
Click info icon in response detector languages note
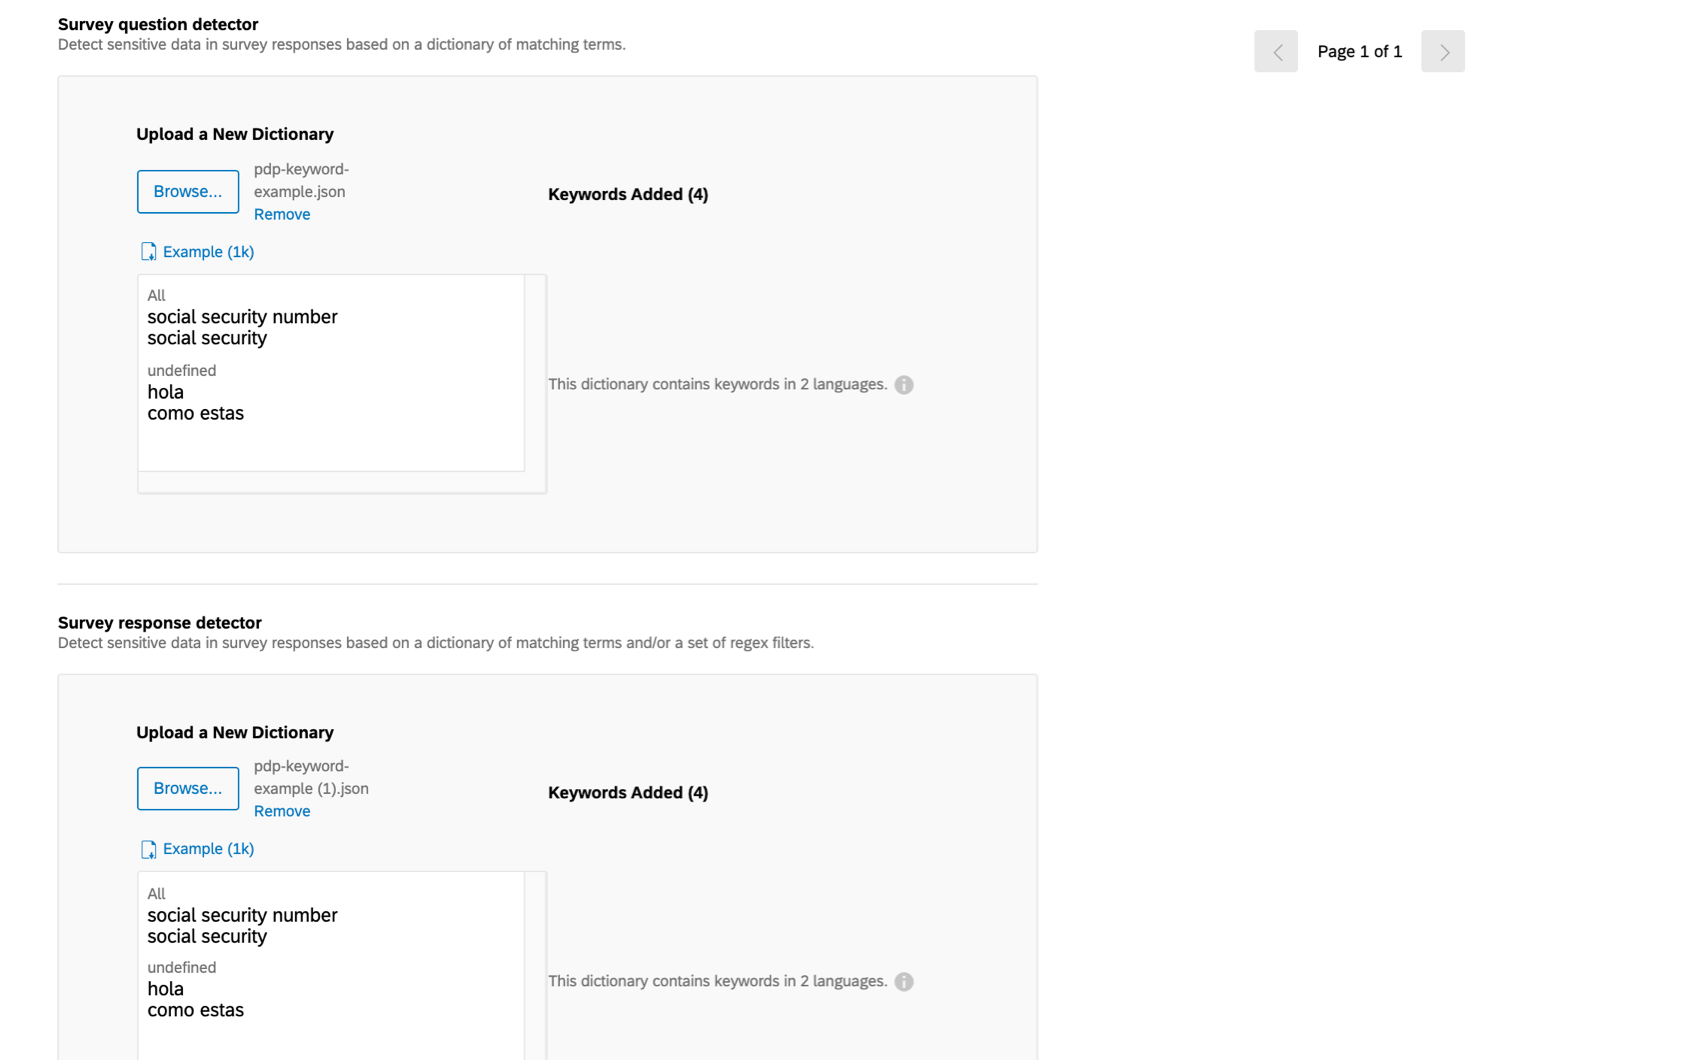(904, 982)
